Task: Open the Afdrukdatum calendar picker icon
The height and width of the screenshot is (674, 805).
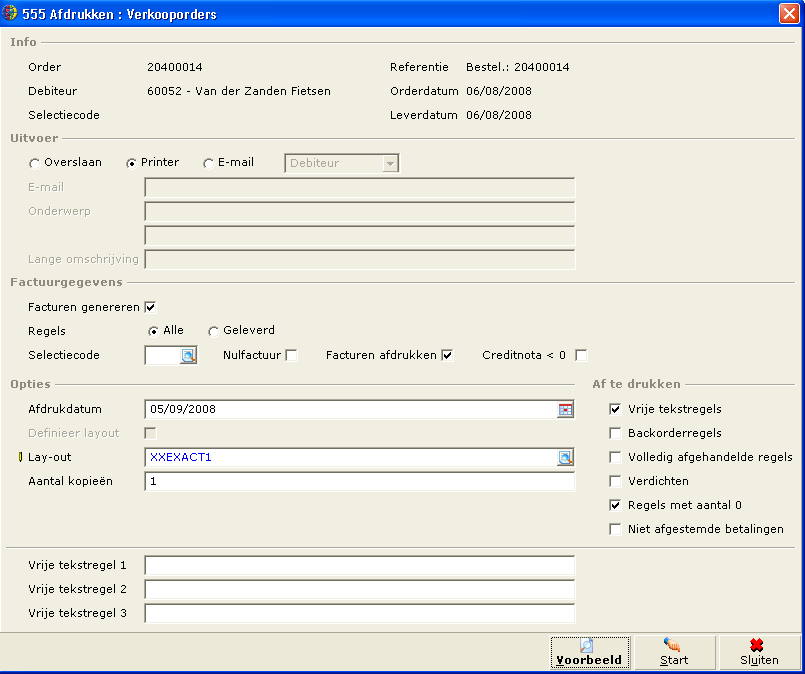Action: 565,409
